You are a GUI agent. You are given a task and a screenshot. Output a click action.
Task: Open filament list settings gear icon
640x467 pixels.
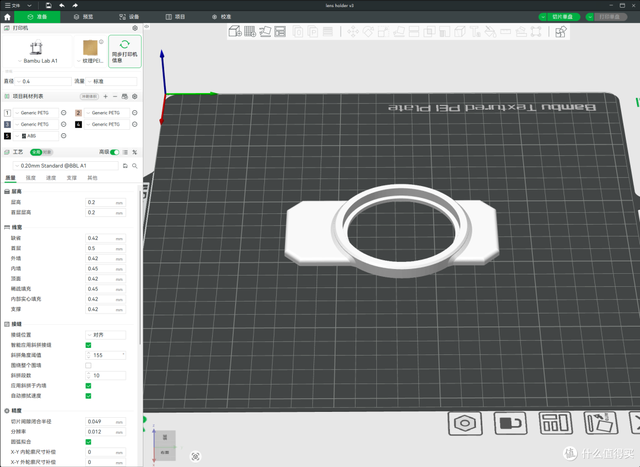pos(135,96)
